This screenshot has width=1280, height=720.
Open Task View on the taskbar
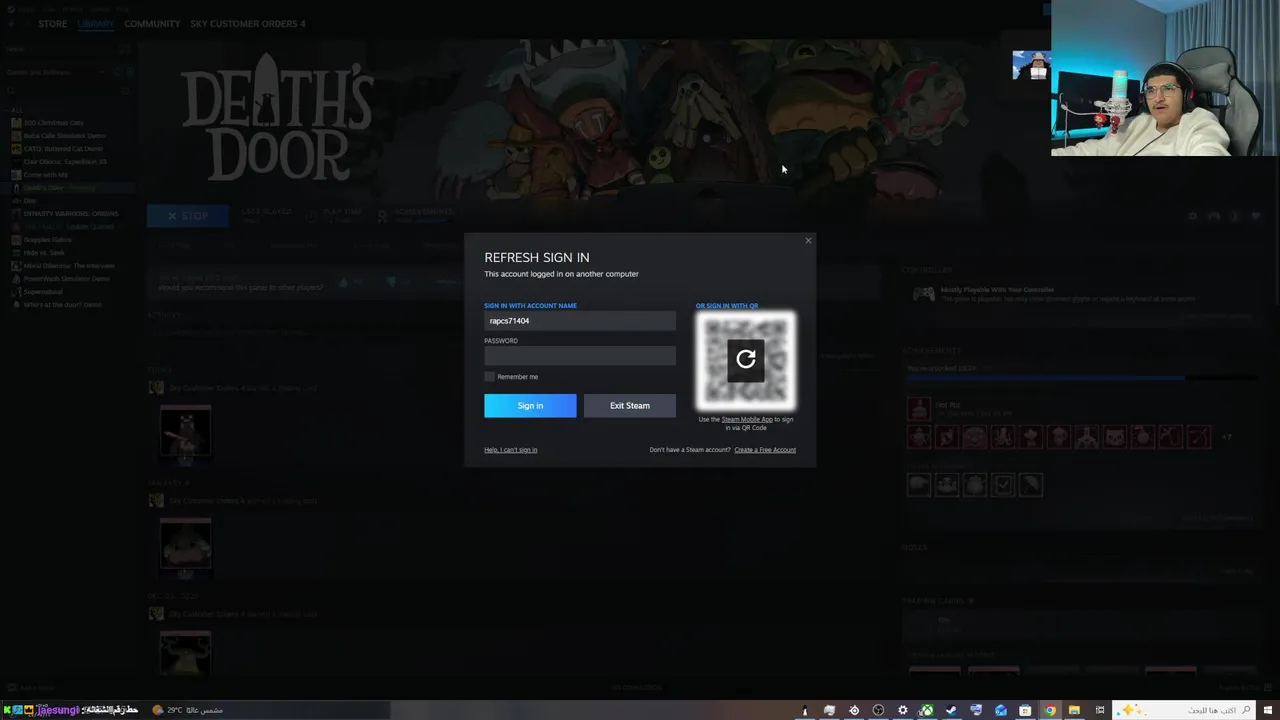[x=1100, y=710]
